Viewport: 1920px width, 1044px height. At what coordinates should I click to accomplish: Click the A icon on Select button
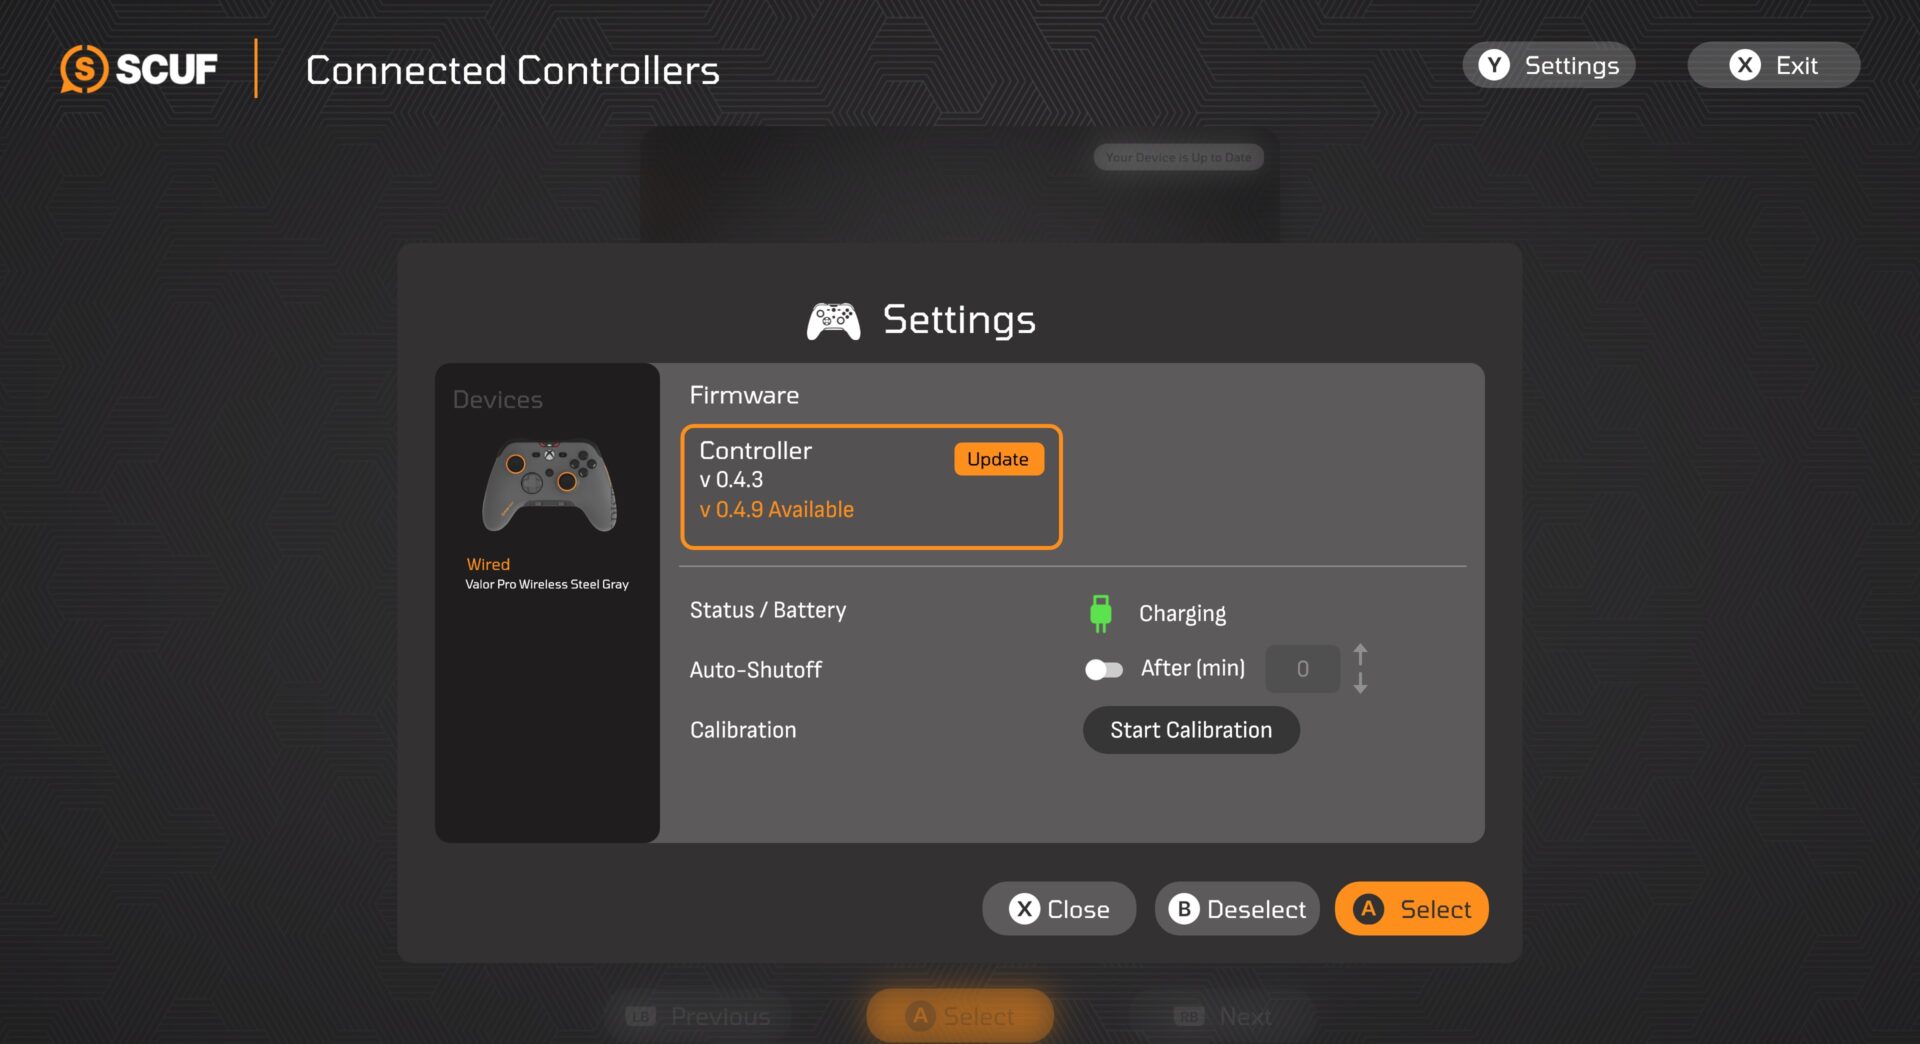tap(1368, 909)
